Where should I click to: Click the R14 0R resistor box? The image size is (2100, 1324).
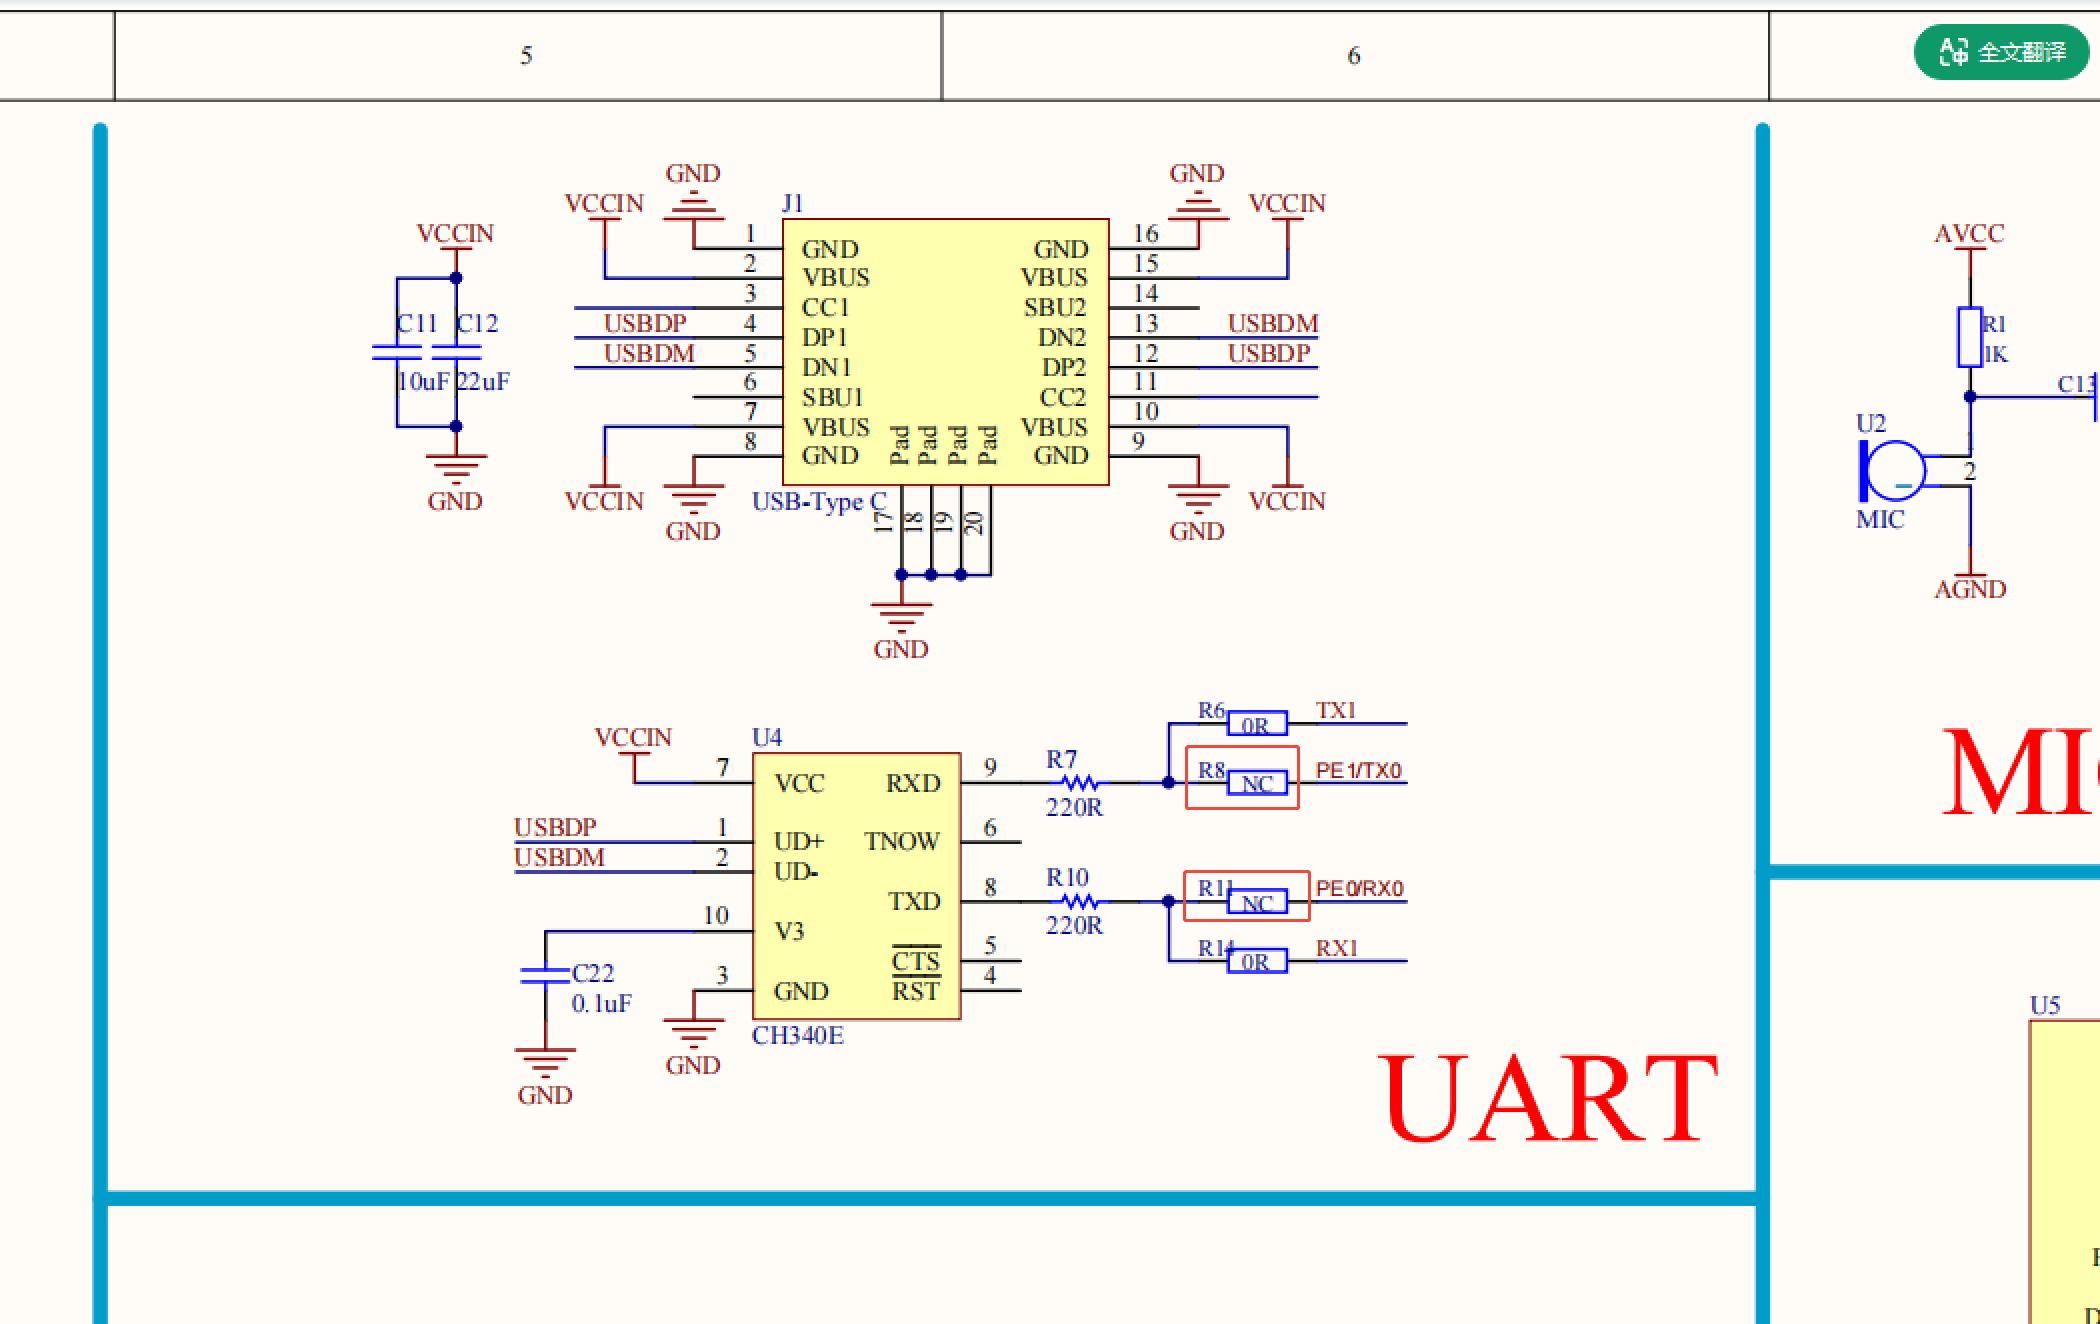tap(1256, 961)
